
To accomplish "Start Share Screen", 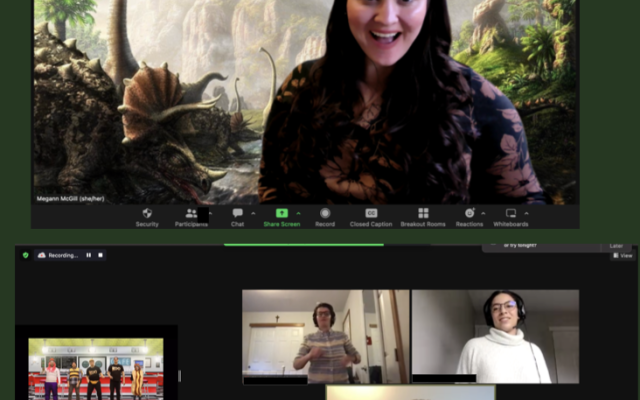I will click(x=282, y=217).
